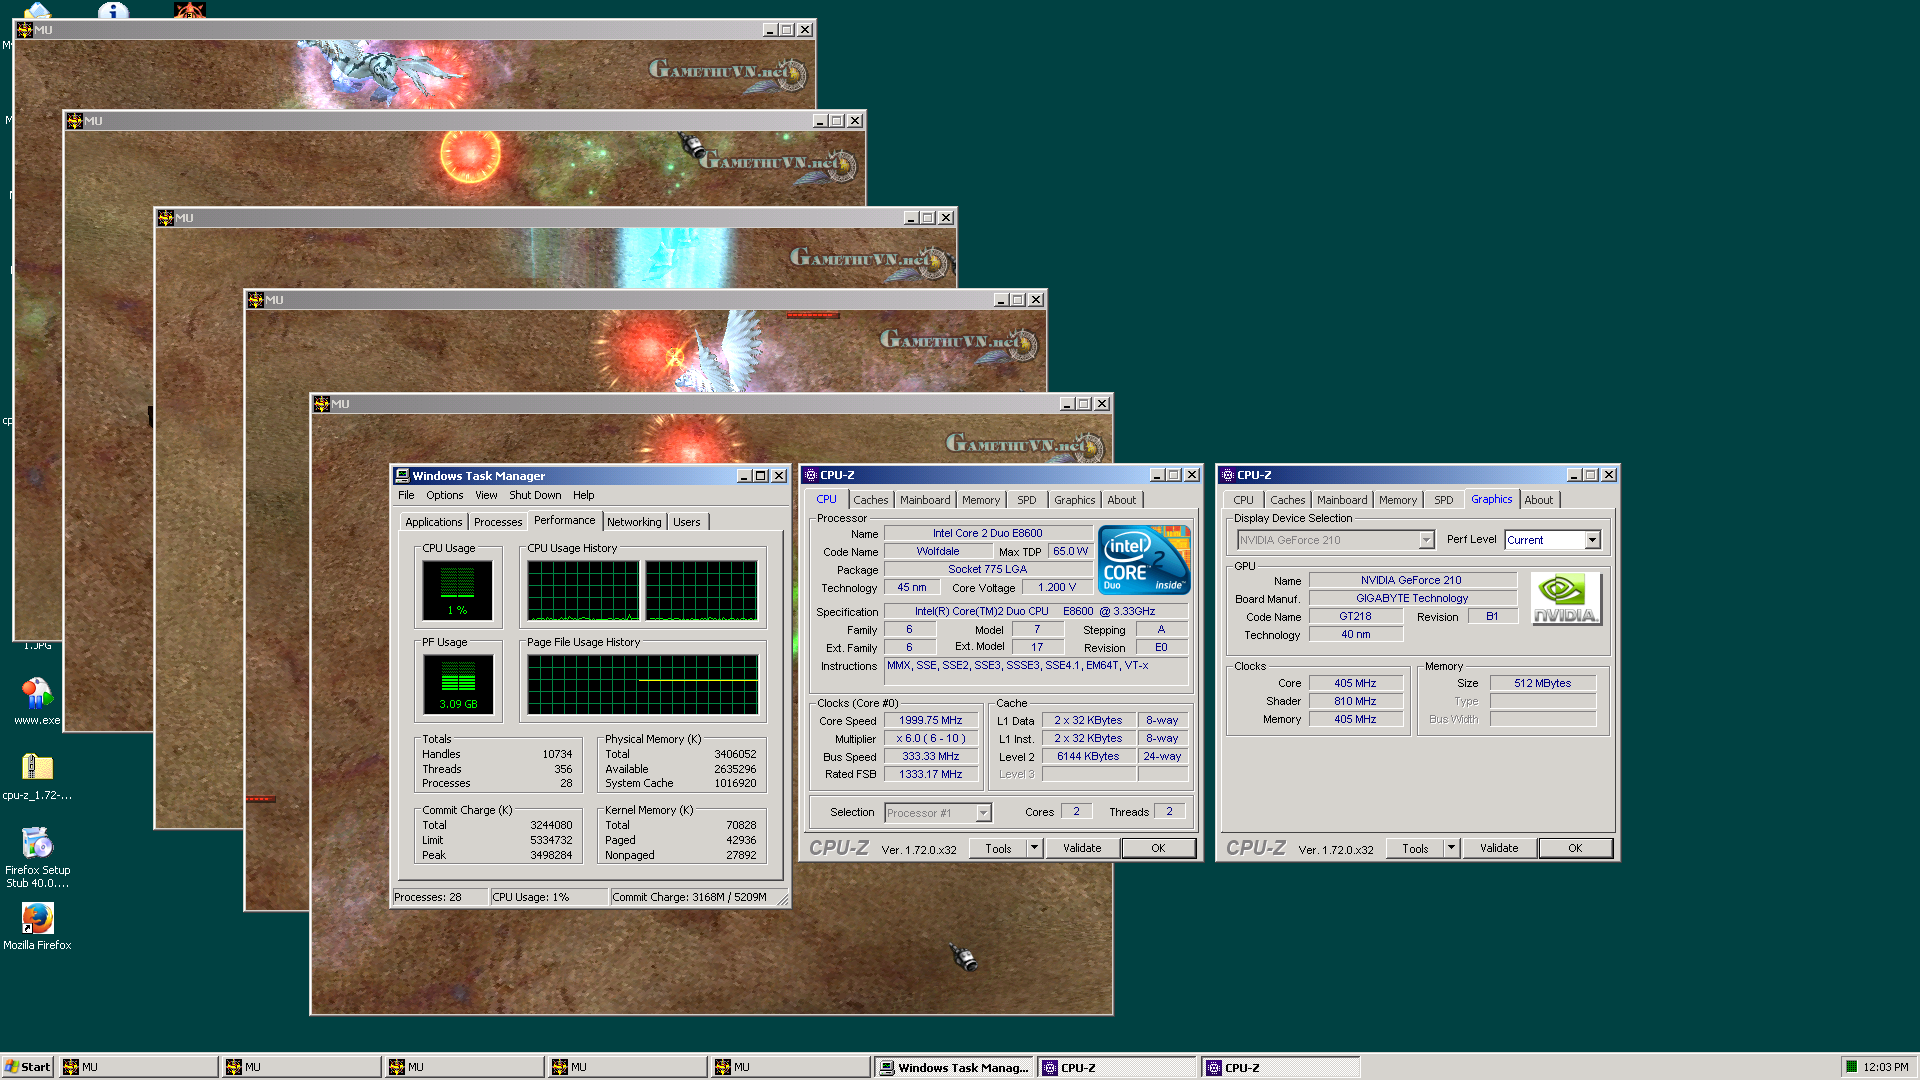The width and height of the screenshot is (1920, 1080).
Task: Launch Firefox Setup Stub installer icon
Action: [37, 857]
